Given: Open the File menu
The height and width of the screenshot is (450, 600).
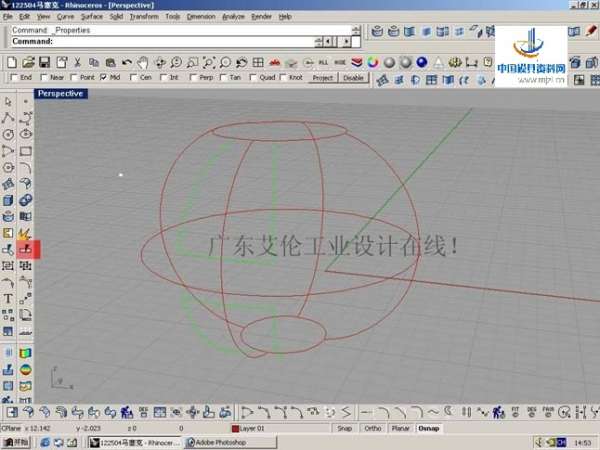Looking at the screenshot, I should point(8,16).
